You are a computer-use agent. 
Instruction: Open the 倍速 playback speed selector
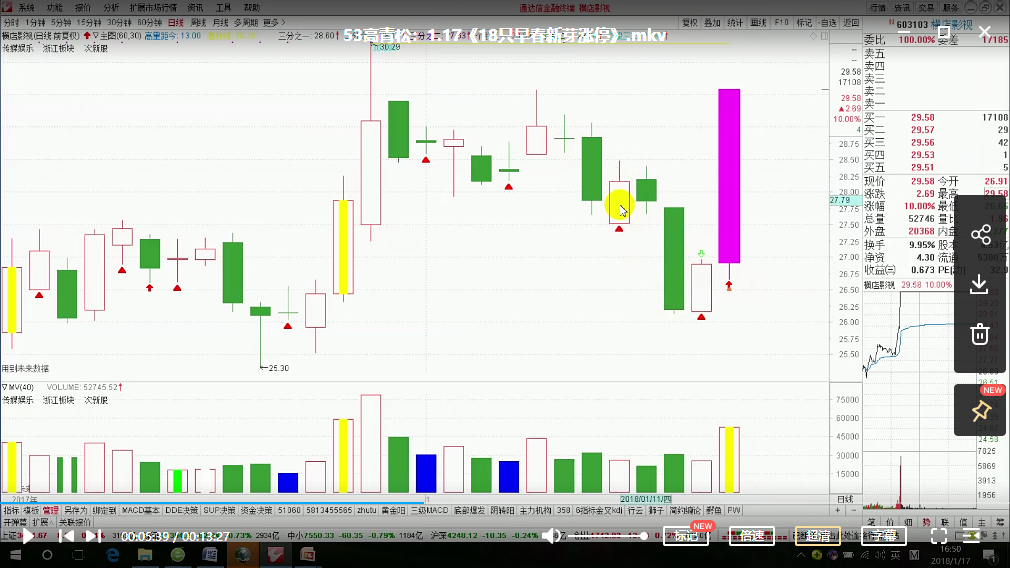pyautogui.click(x=751, y=536)
